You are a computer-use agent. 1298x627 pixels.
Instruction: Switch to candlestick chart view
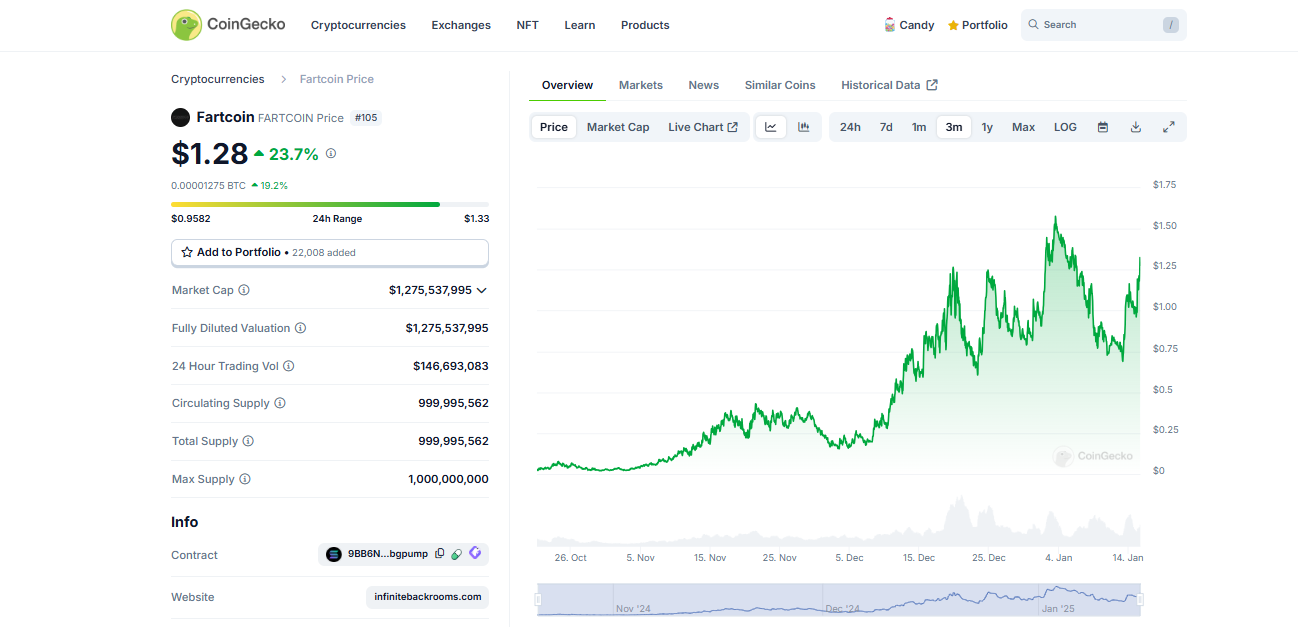[x=803, y=127]
